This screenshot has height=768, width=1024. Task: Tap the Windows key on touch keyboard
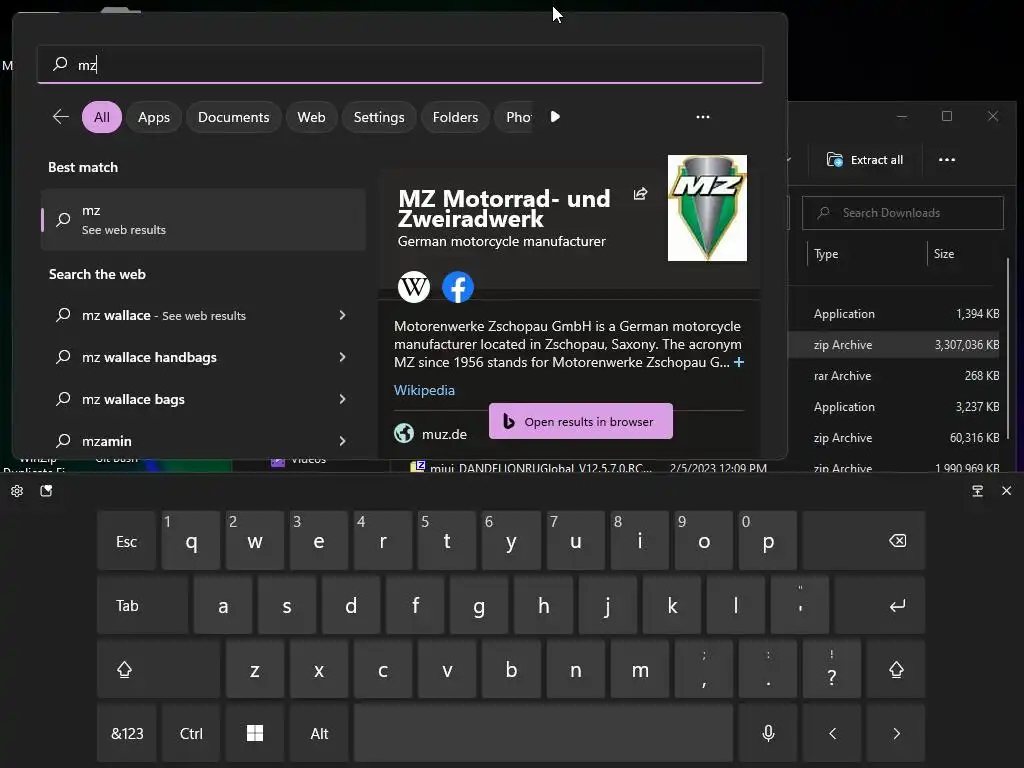(x=255, y=733)
